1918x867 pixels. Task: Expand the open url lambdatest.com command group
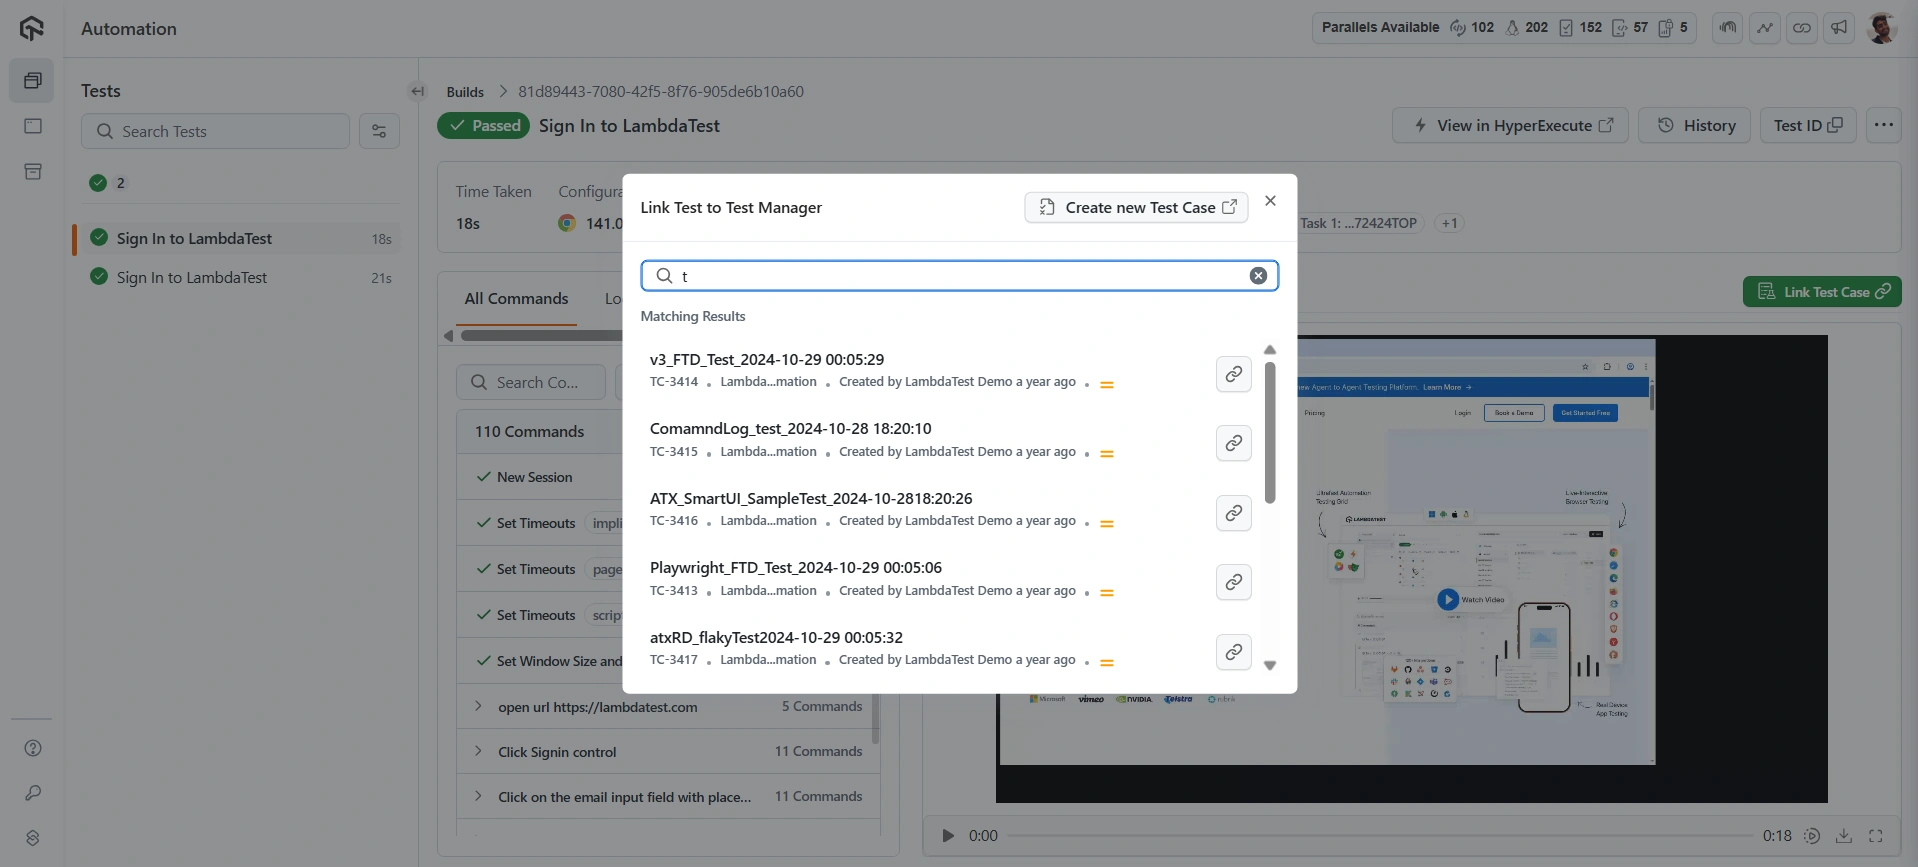pyautogui.click(x=478, y=706)
